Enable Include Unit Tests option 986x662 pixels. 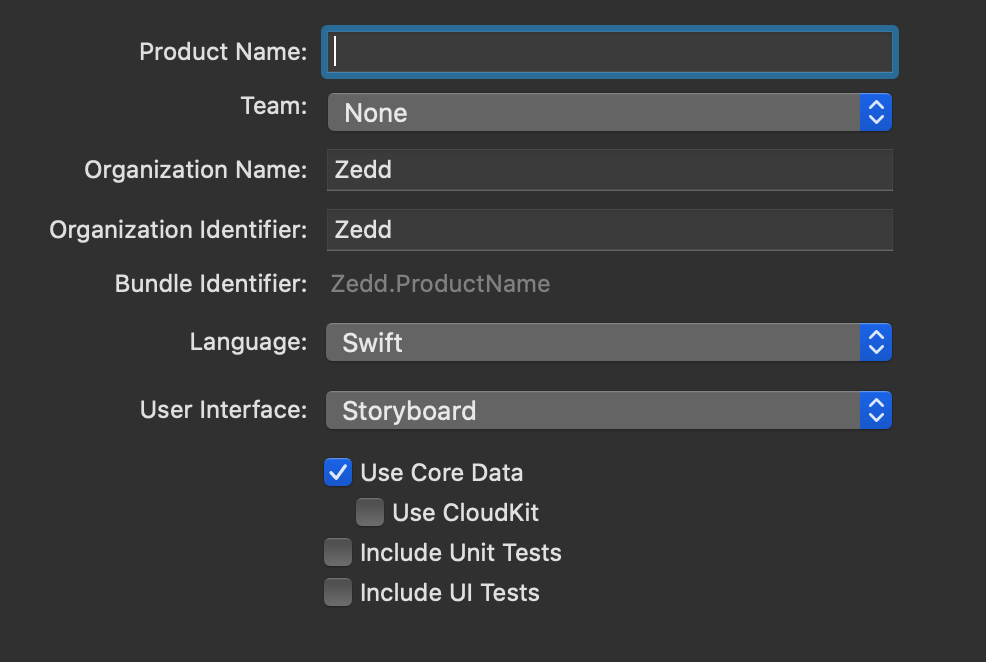coord(338,552)
